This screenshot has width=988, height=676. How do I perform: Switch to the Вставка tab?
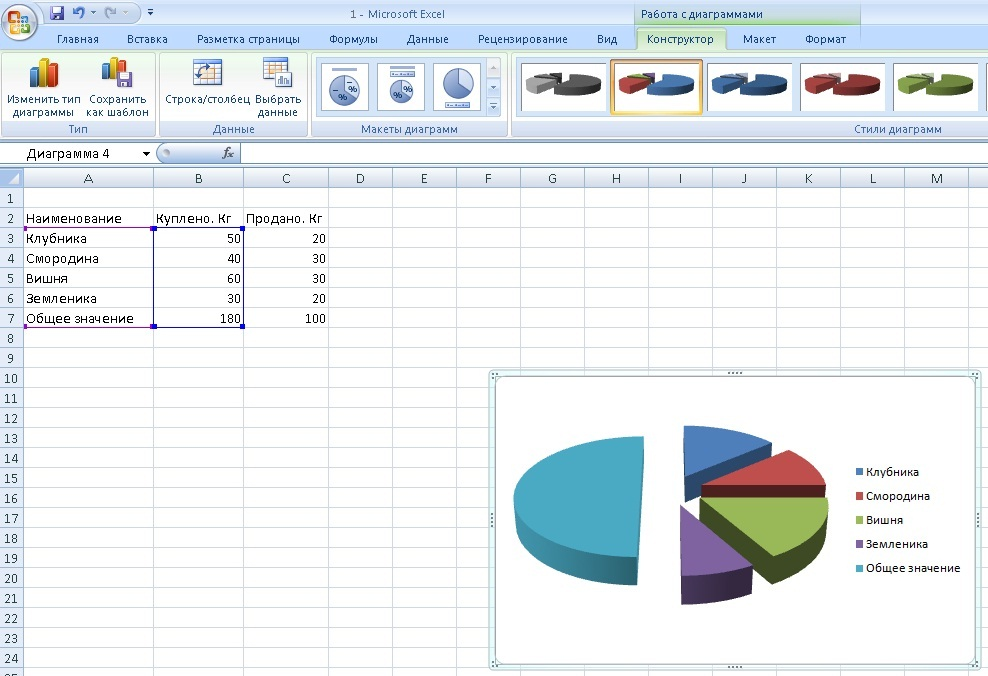tap(147, 39)
